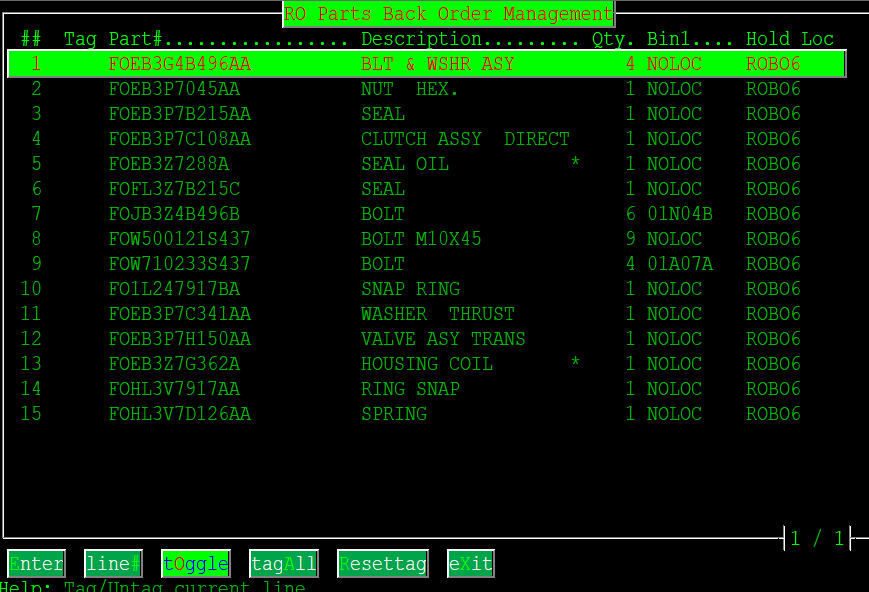Click ROBO6 hold location on row 7
Image resolution: width=869 pixels, height=592 pixels.
773,213
